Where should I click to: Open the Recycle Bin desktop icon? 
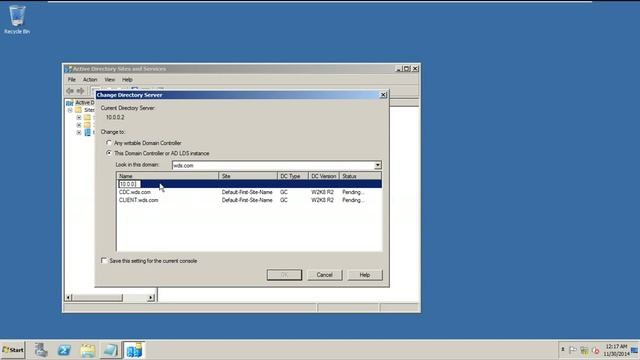pyautogui.click(x=17, y=19)
